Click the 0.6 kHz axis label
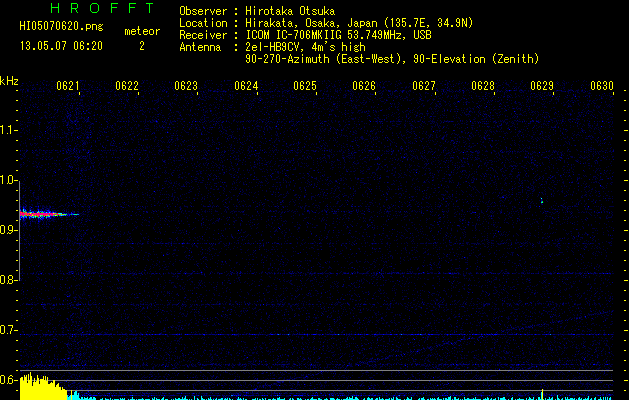 8,380
